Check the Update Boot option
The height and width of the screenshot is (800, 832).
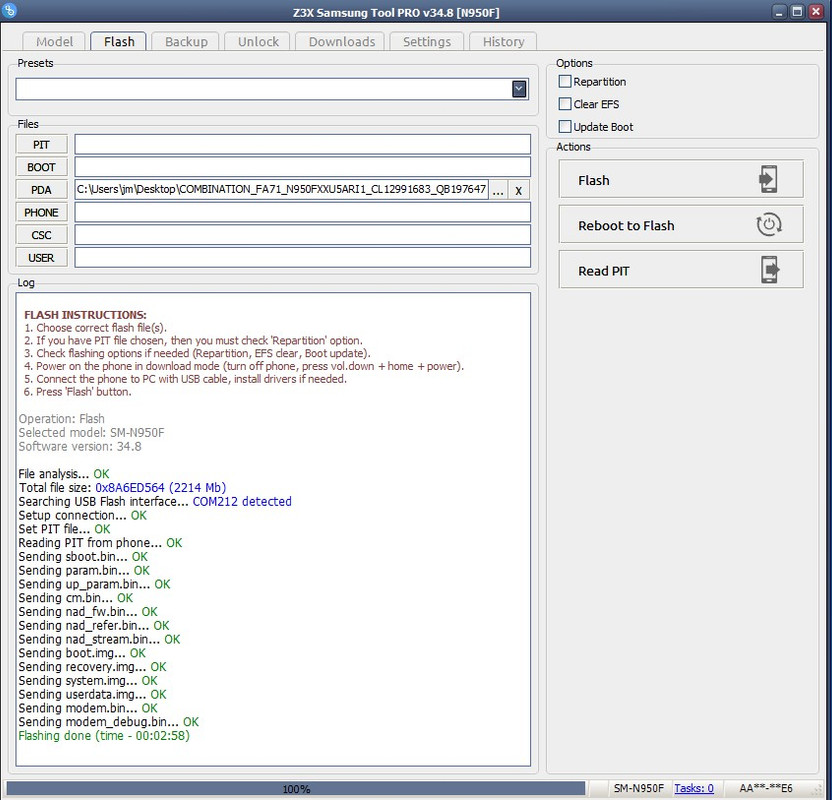pyautogui.click(x=565, y=127)
